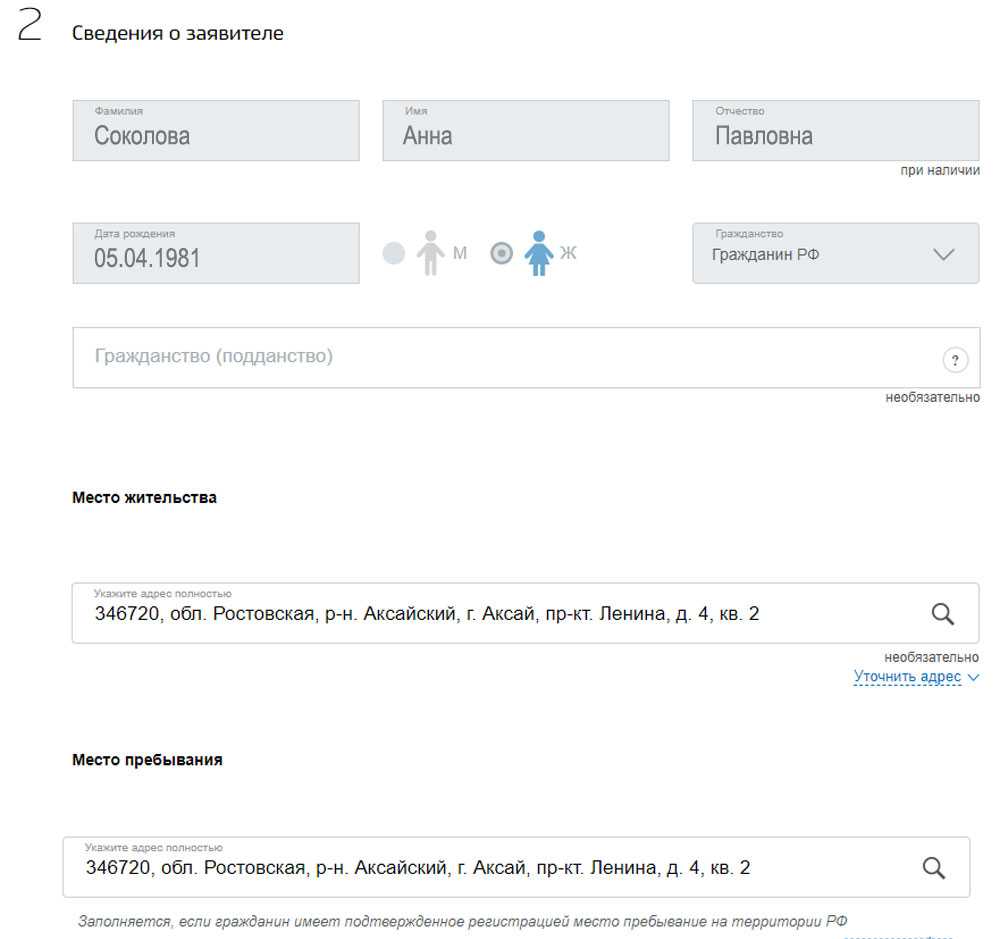
Task: Select the male (М) radio button
Action: (394, 253)
